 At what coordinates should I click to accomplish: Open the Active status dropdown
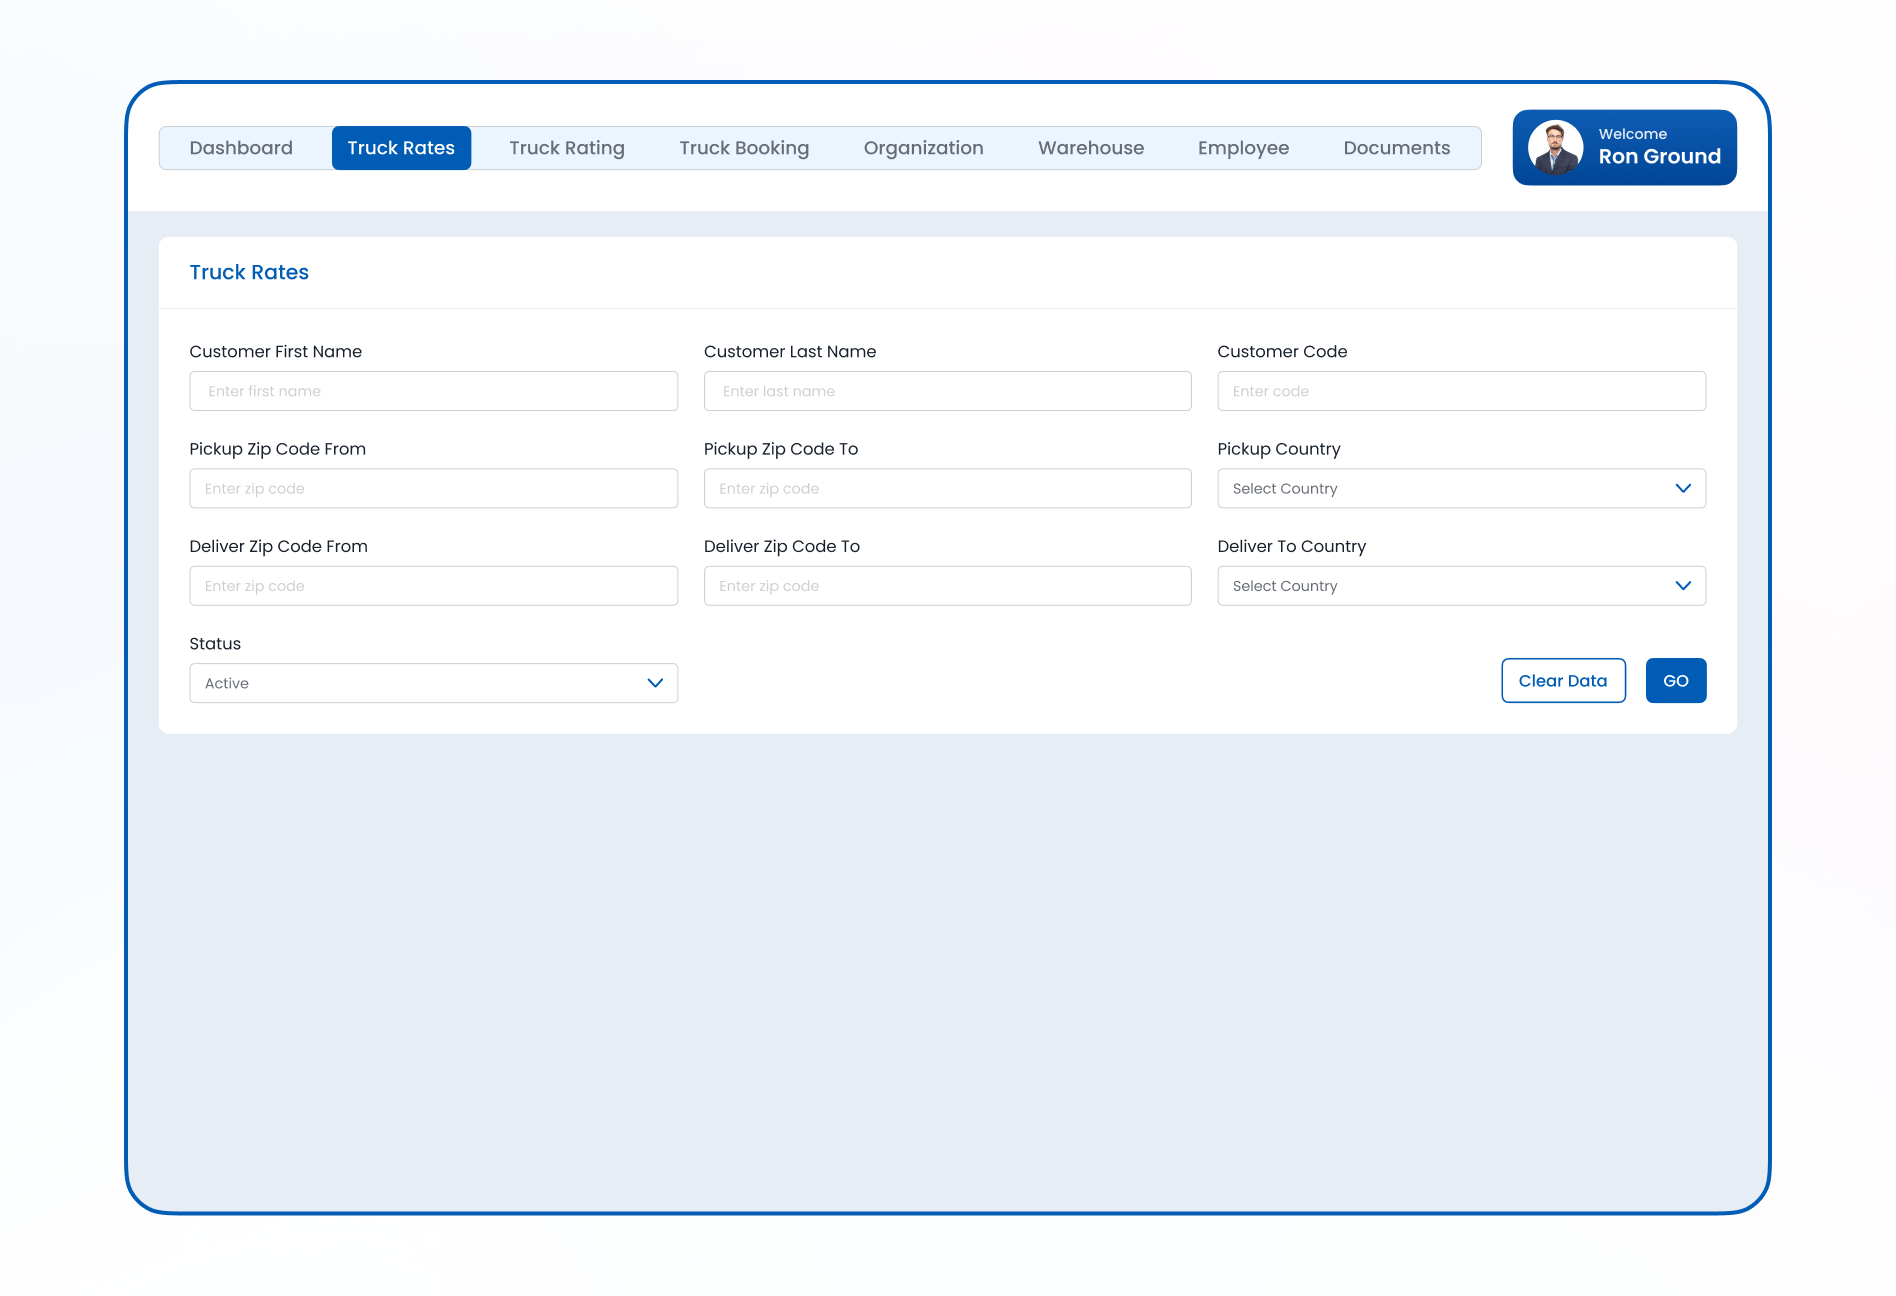(433, 683)
